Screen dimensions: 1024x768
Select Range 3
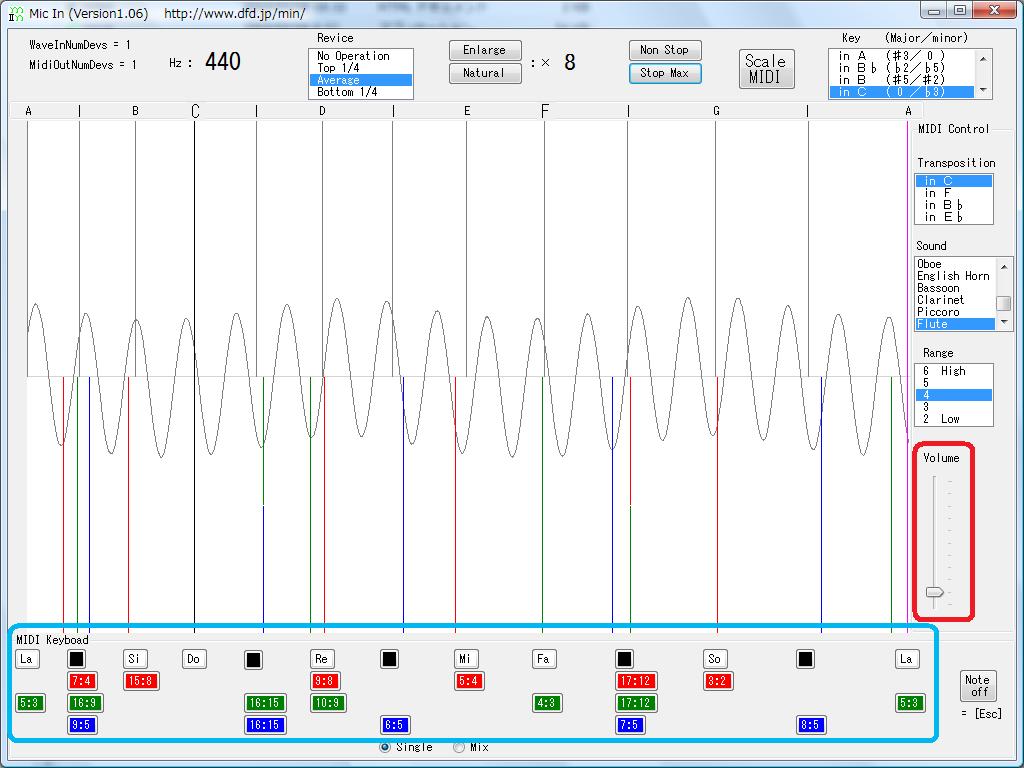coord(953,407)
